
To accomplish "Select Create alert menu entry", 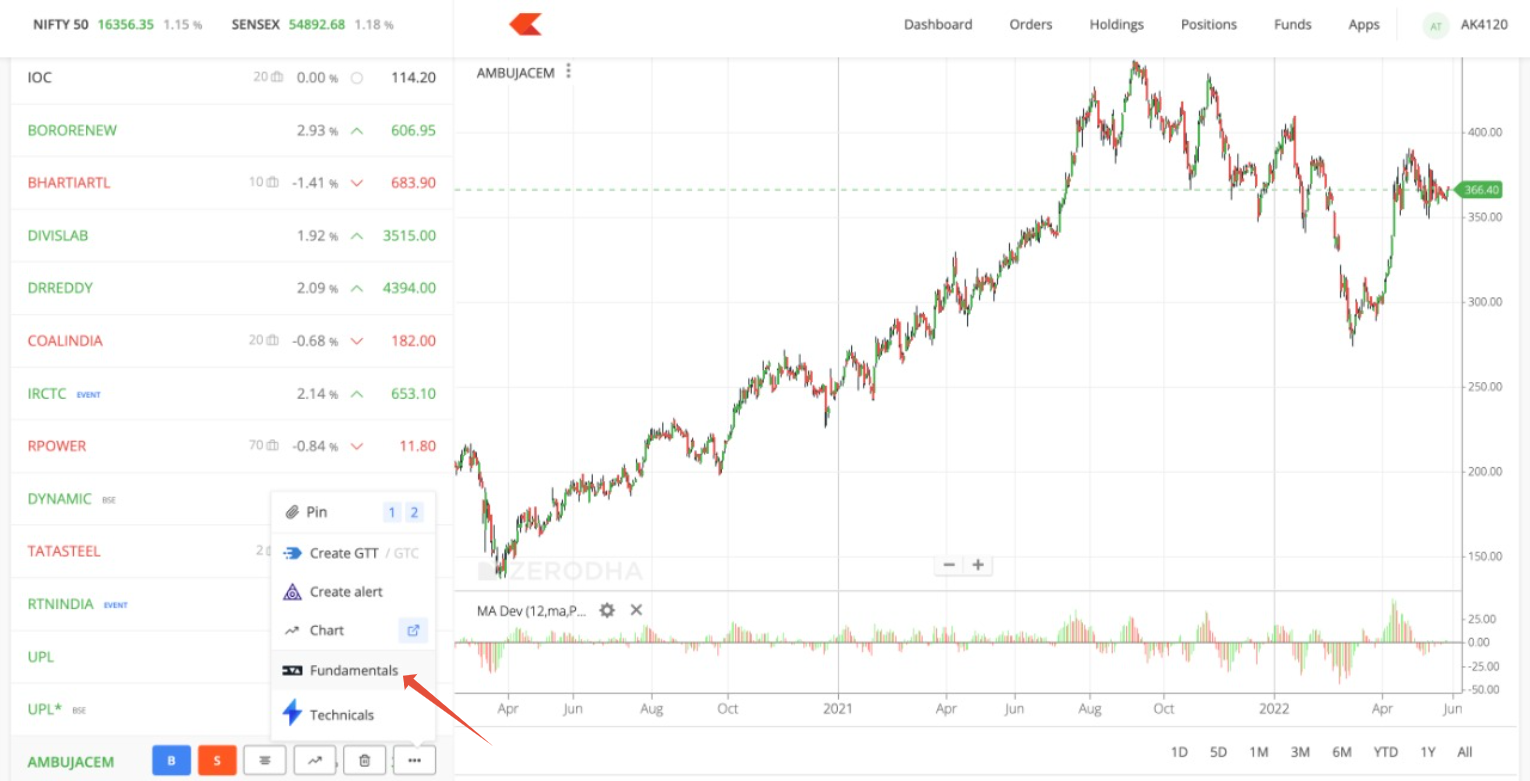I will pos(353,592).
